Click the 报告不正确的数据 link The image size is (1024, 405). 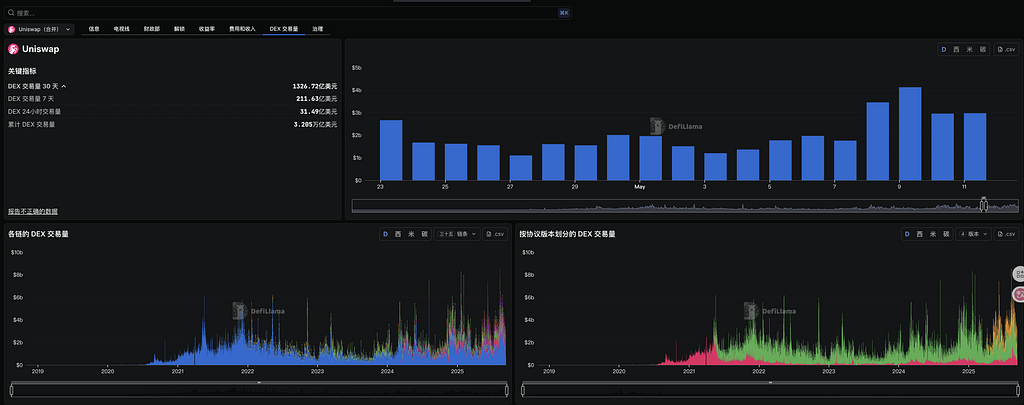(x=33, y=212)
